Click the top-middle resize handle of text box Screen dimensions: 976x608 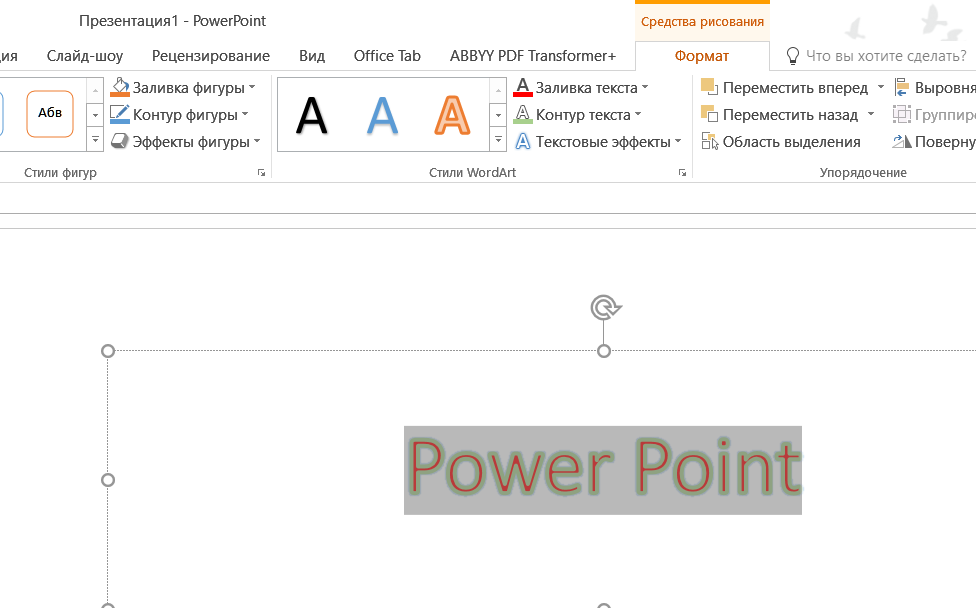tap(604, 351)
